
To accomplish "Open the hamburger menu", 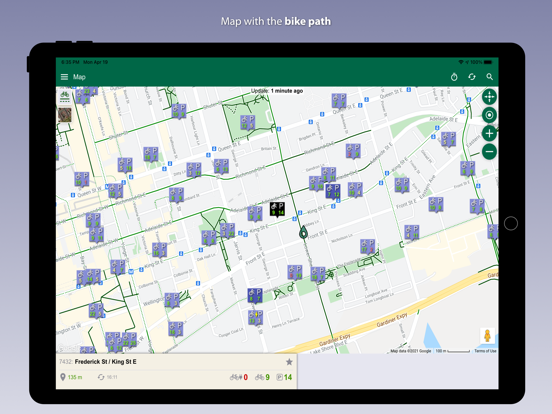I will 64,77.
